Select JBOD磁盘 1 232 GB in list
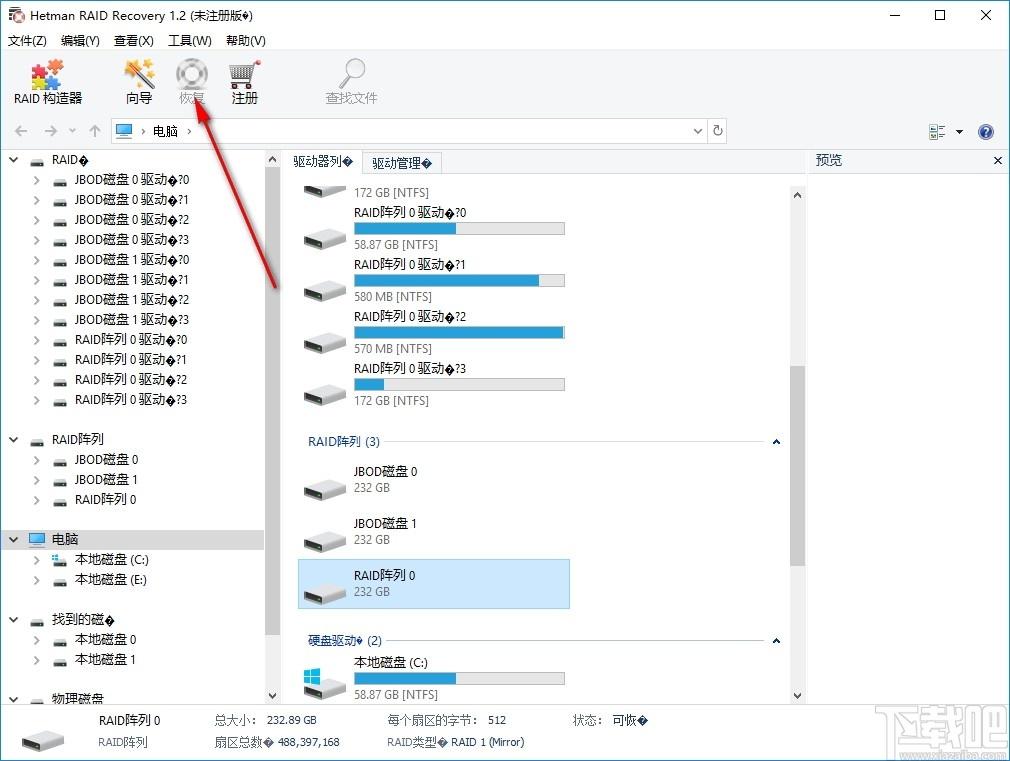The width and height of the screenshot is (1010, 761). [434, 532]
